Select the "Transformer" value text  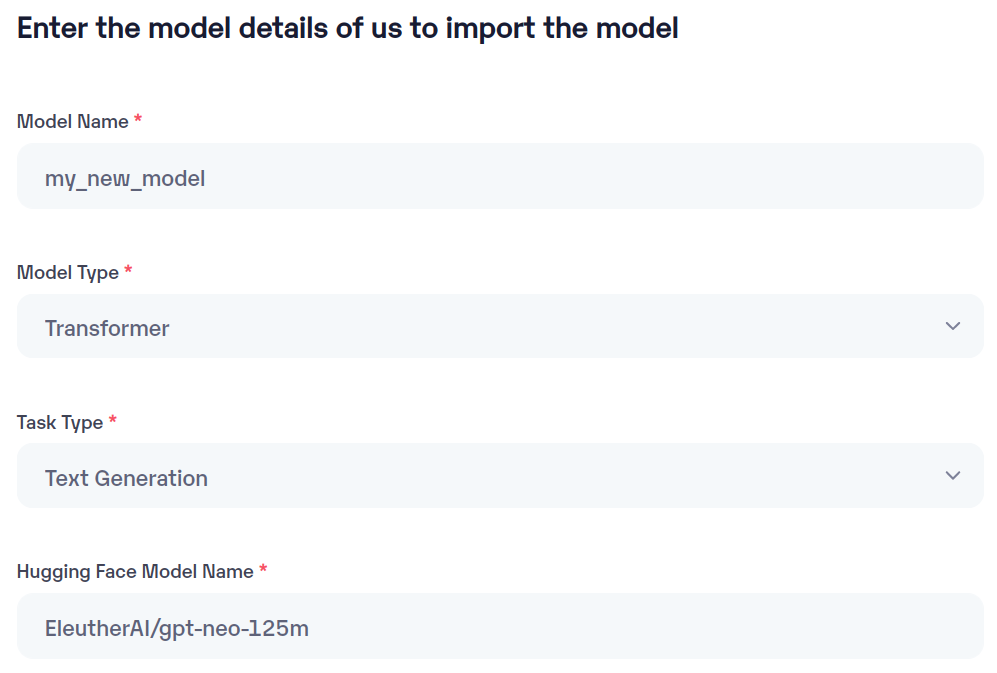(x=107, y=328)
